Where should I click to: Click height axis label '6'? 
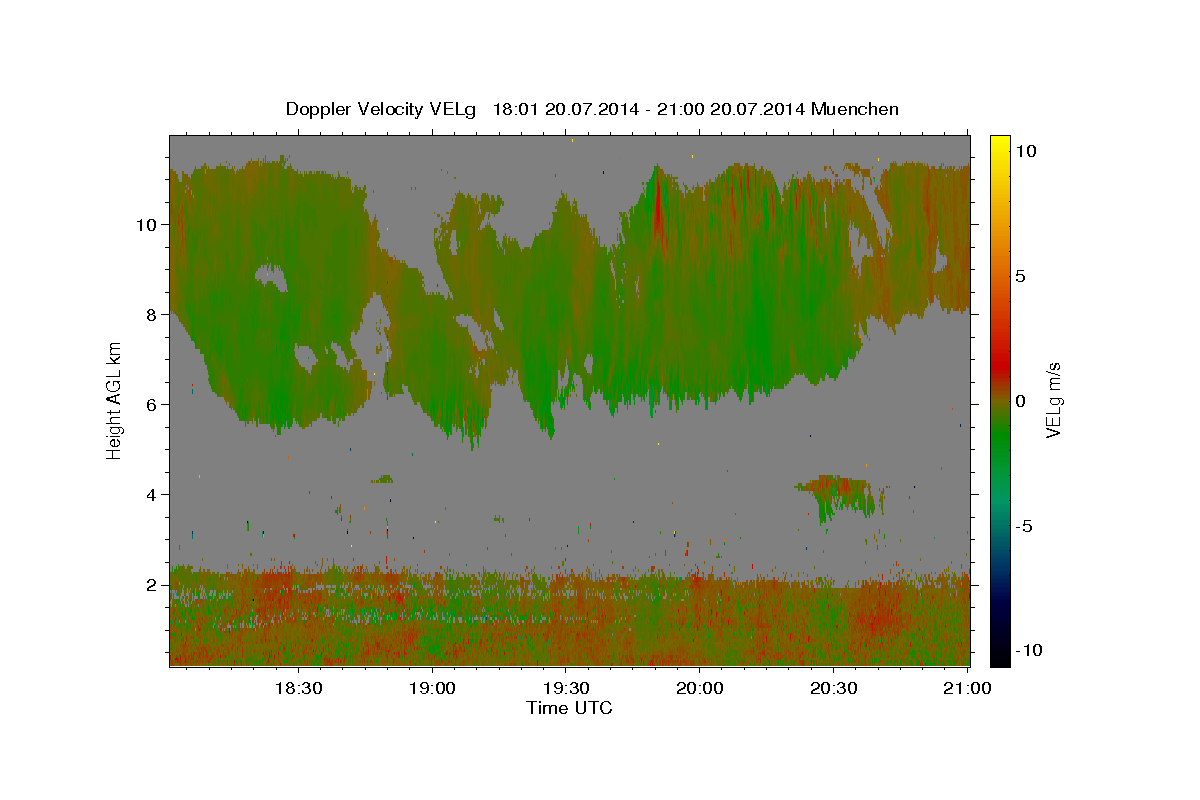point(152,405)
